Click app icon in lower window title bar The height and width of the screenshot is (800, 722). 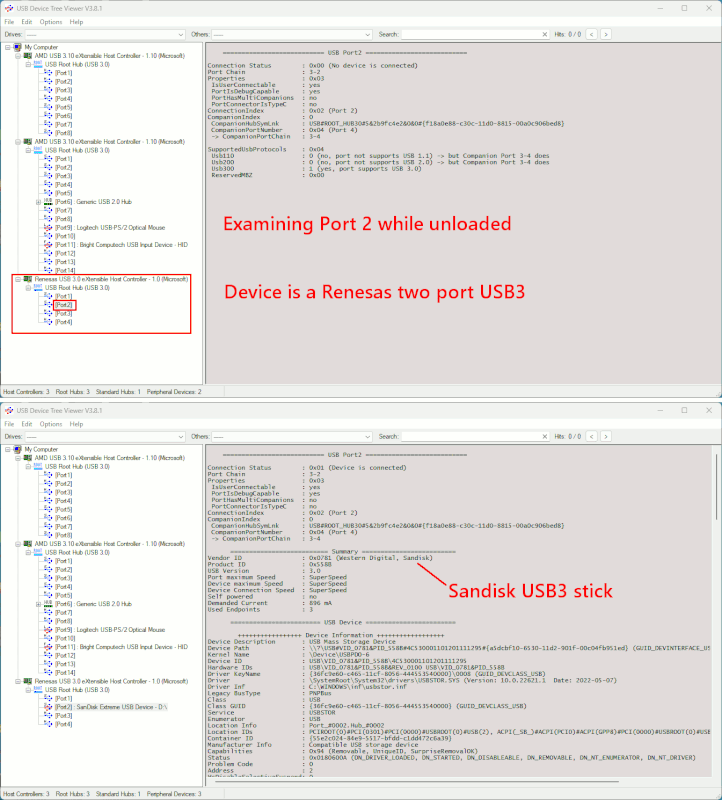point(9,410)
